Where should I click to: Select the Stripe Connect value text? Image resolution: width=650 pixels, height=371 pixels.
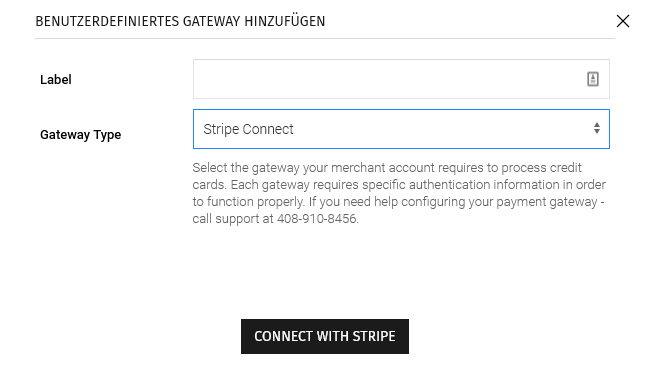point(248,129)
